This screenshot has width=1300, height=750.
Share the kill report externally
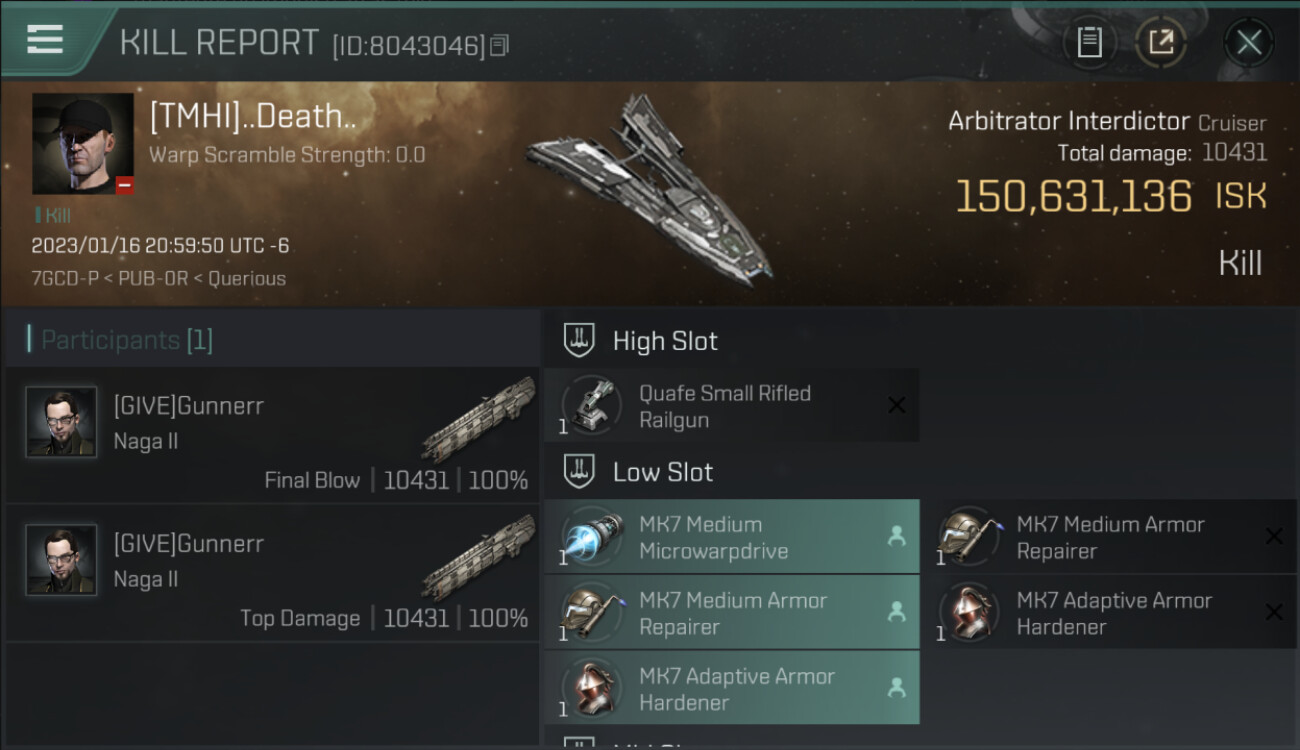click(x=1160, y=42)
